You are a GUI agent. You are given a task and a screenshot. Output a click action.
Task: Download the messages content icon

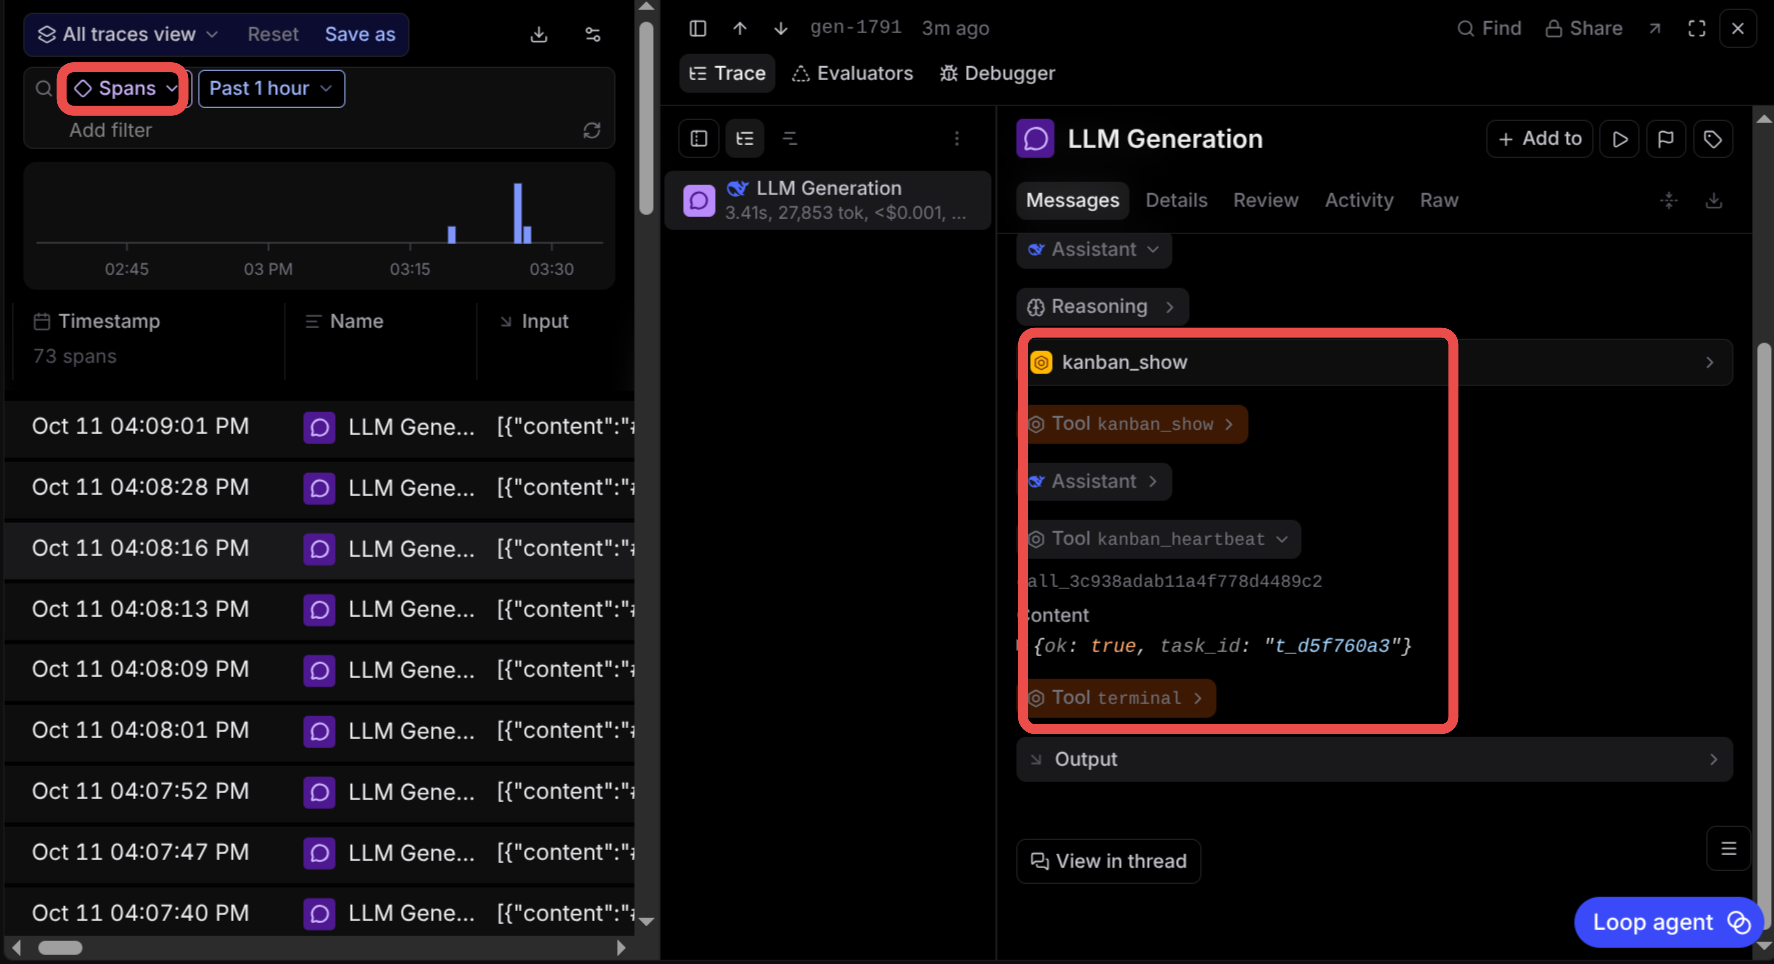[x=1714, y=200]
